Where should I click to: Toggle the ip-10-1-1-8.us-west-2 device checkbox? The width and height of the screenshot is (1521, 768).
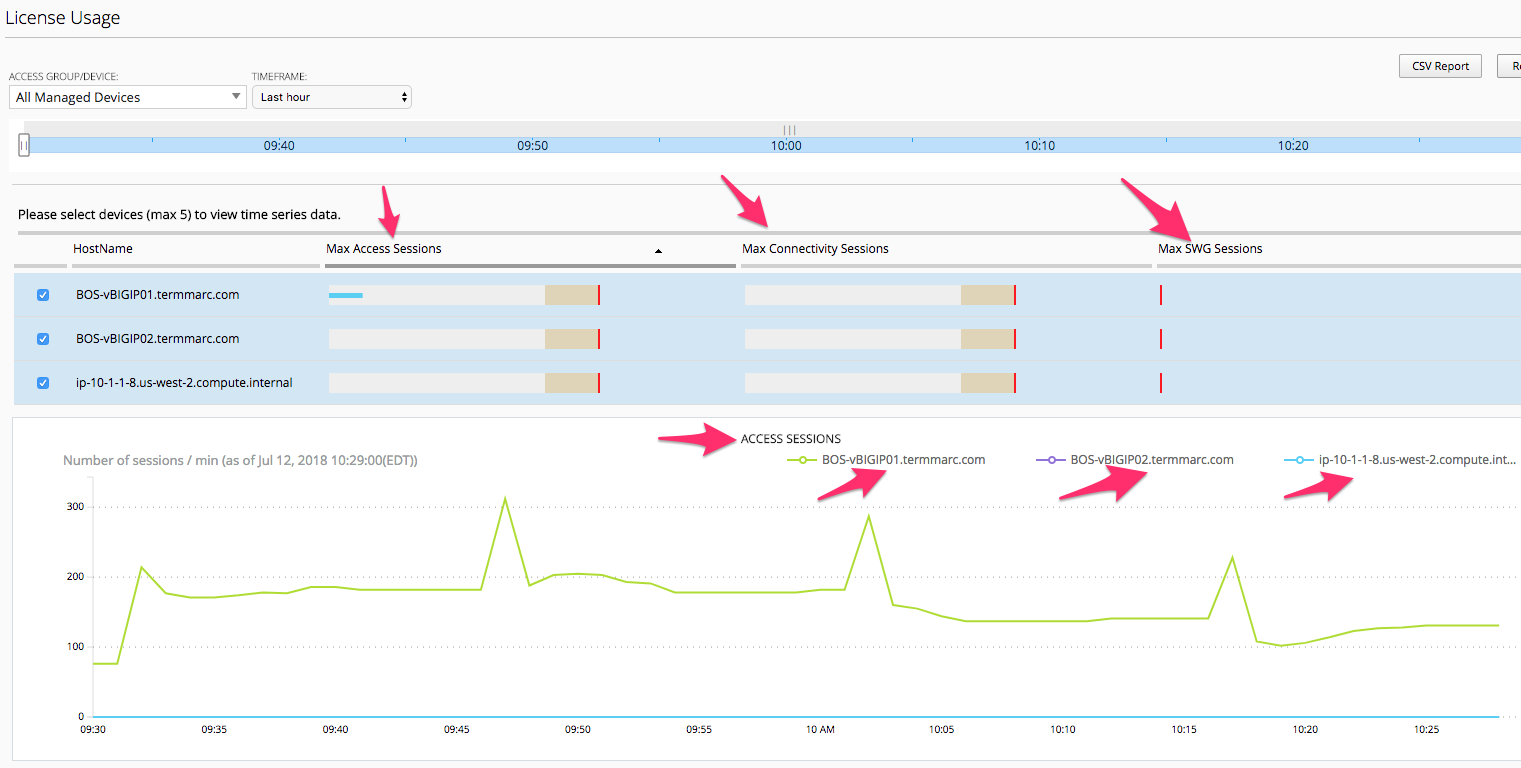pyautogui.click(x=43, y=383)
